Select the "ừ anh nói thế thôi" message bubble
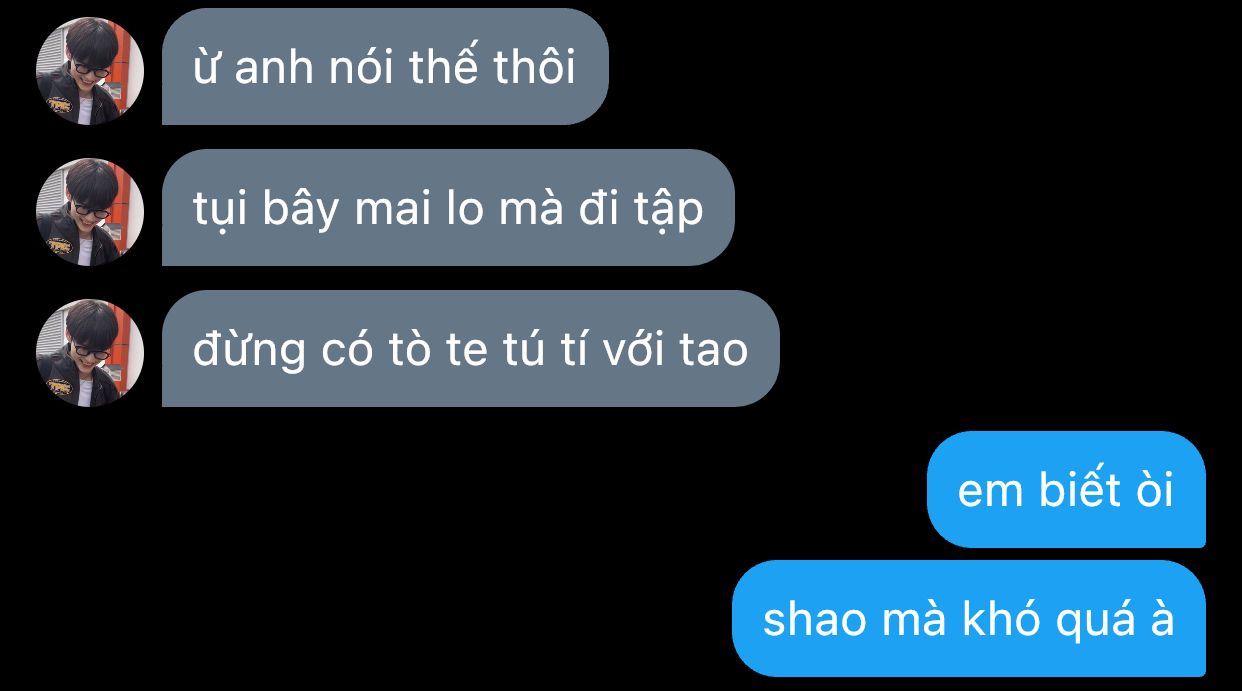This screenshot has height=691, width=1242. coord(385,66)
